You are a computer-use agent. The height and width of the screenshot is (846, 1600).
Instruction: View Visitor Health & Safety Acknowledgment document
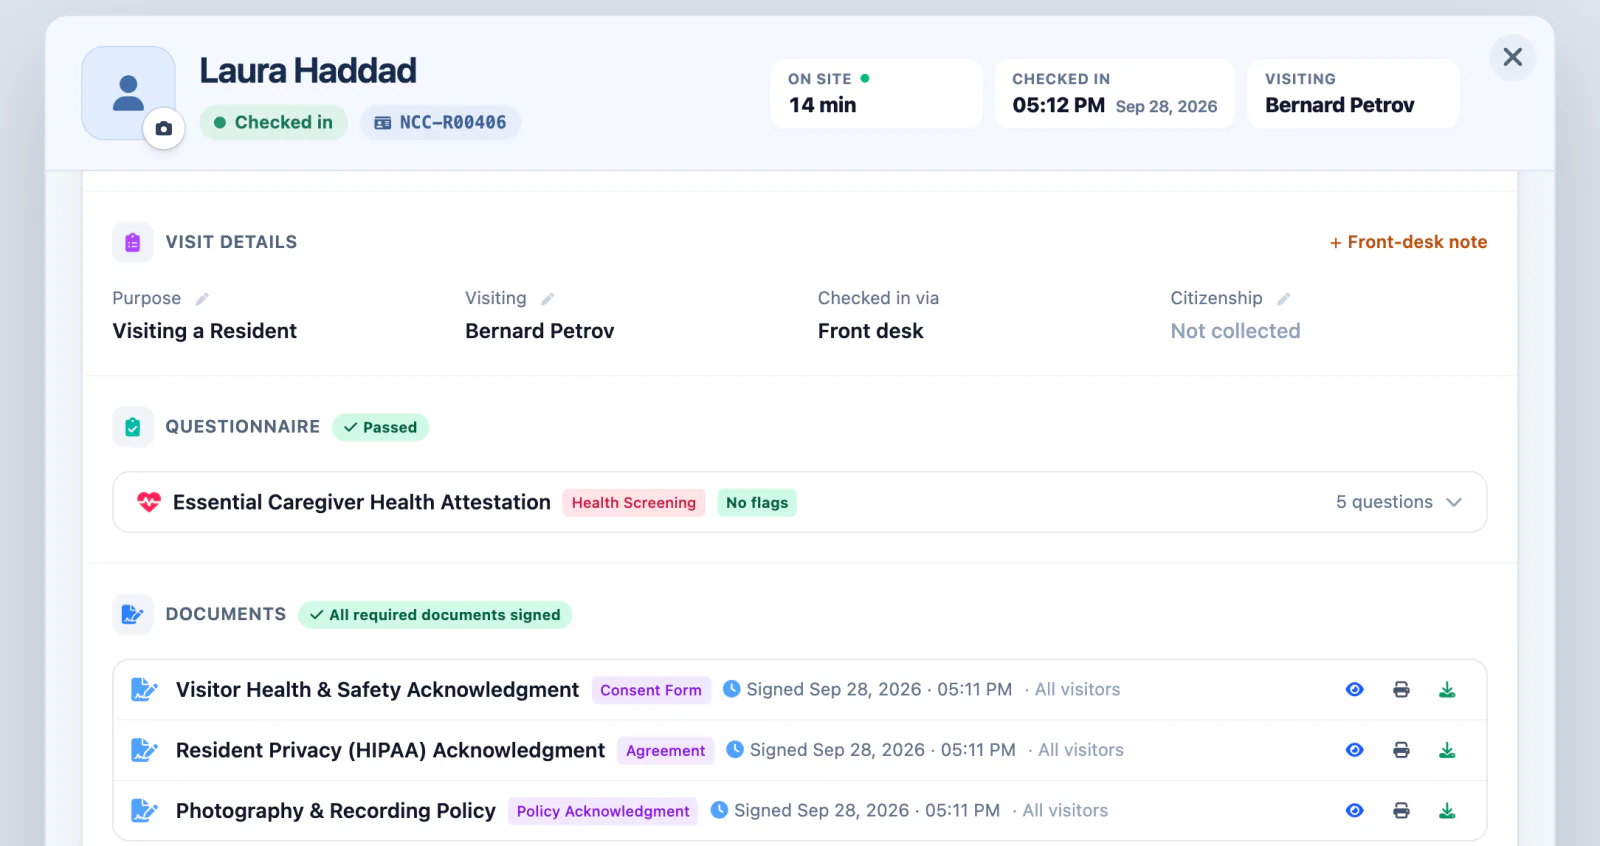(1355, 690)
